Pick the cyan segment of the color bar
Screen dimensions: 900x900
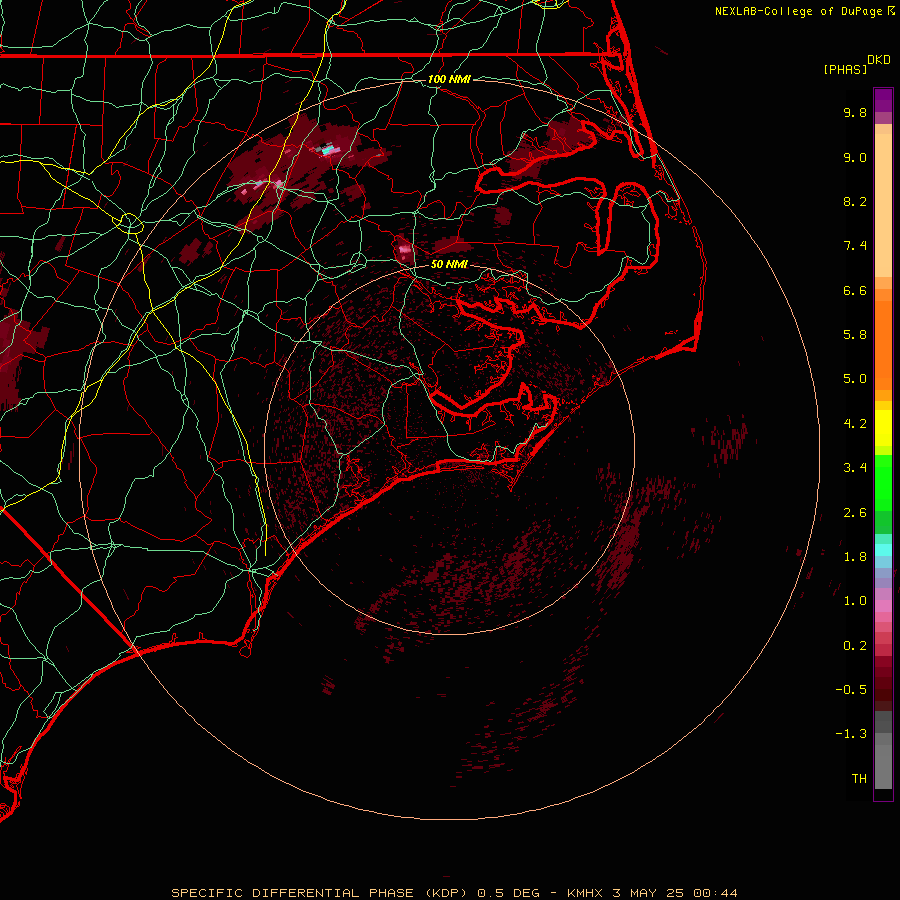pos(883,550)
